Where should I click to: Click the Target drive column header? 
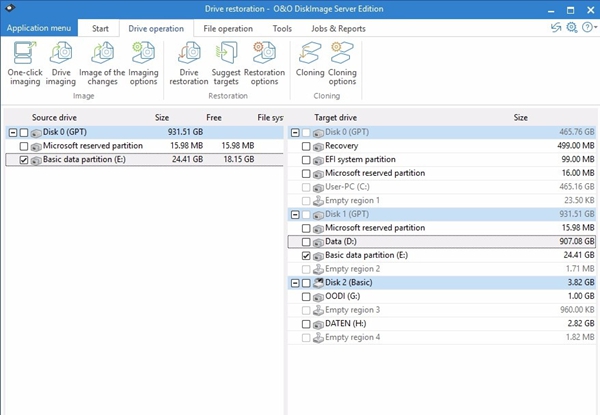tap(336, 117)
